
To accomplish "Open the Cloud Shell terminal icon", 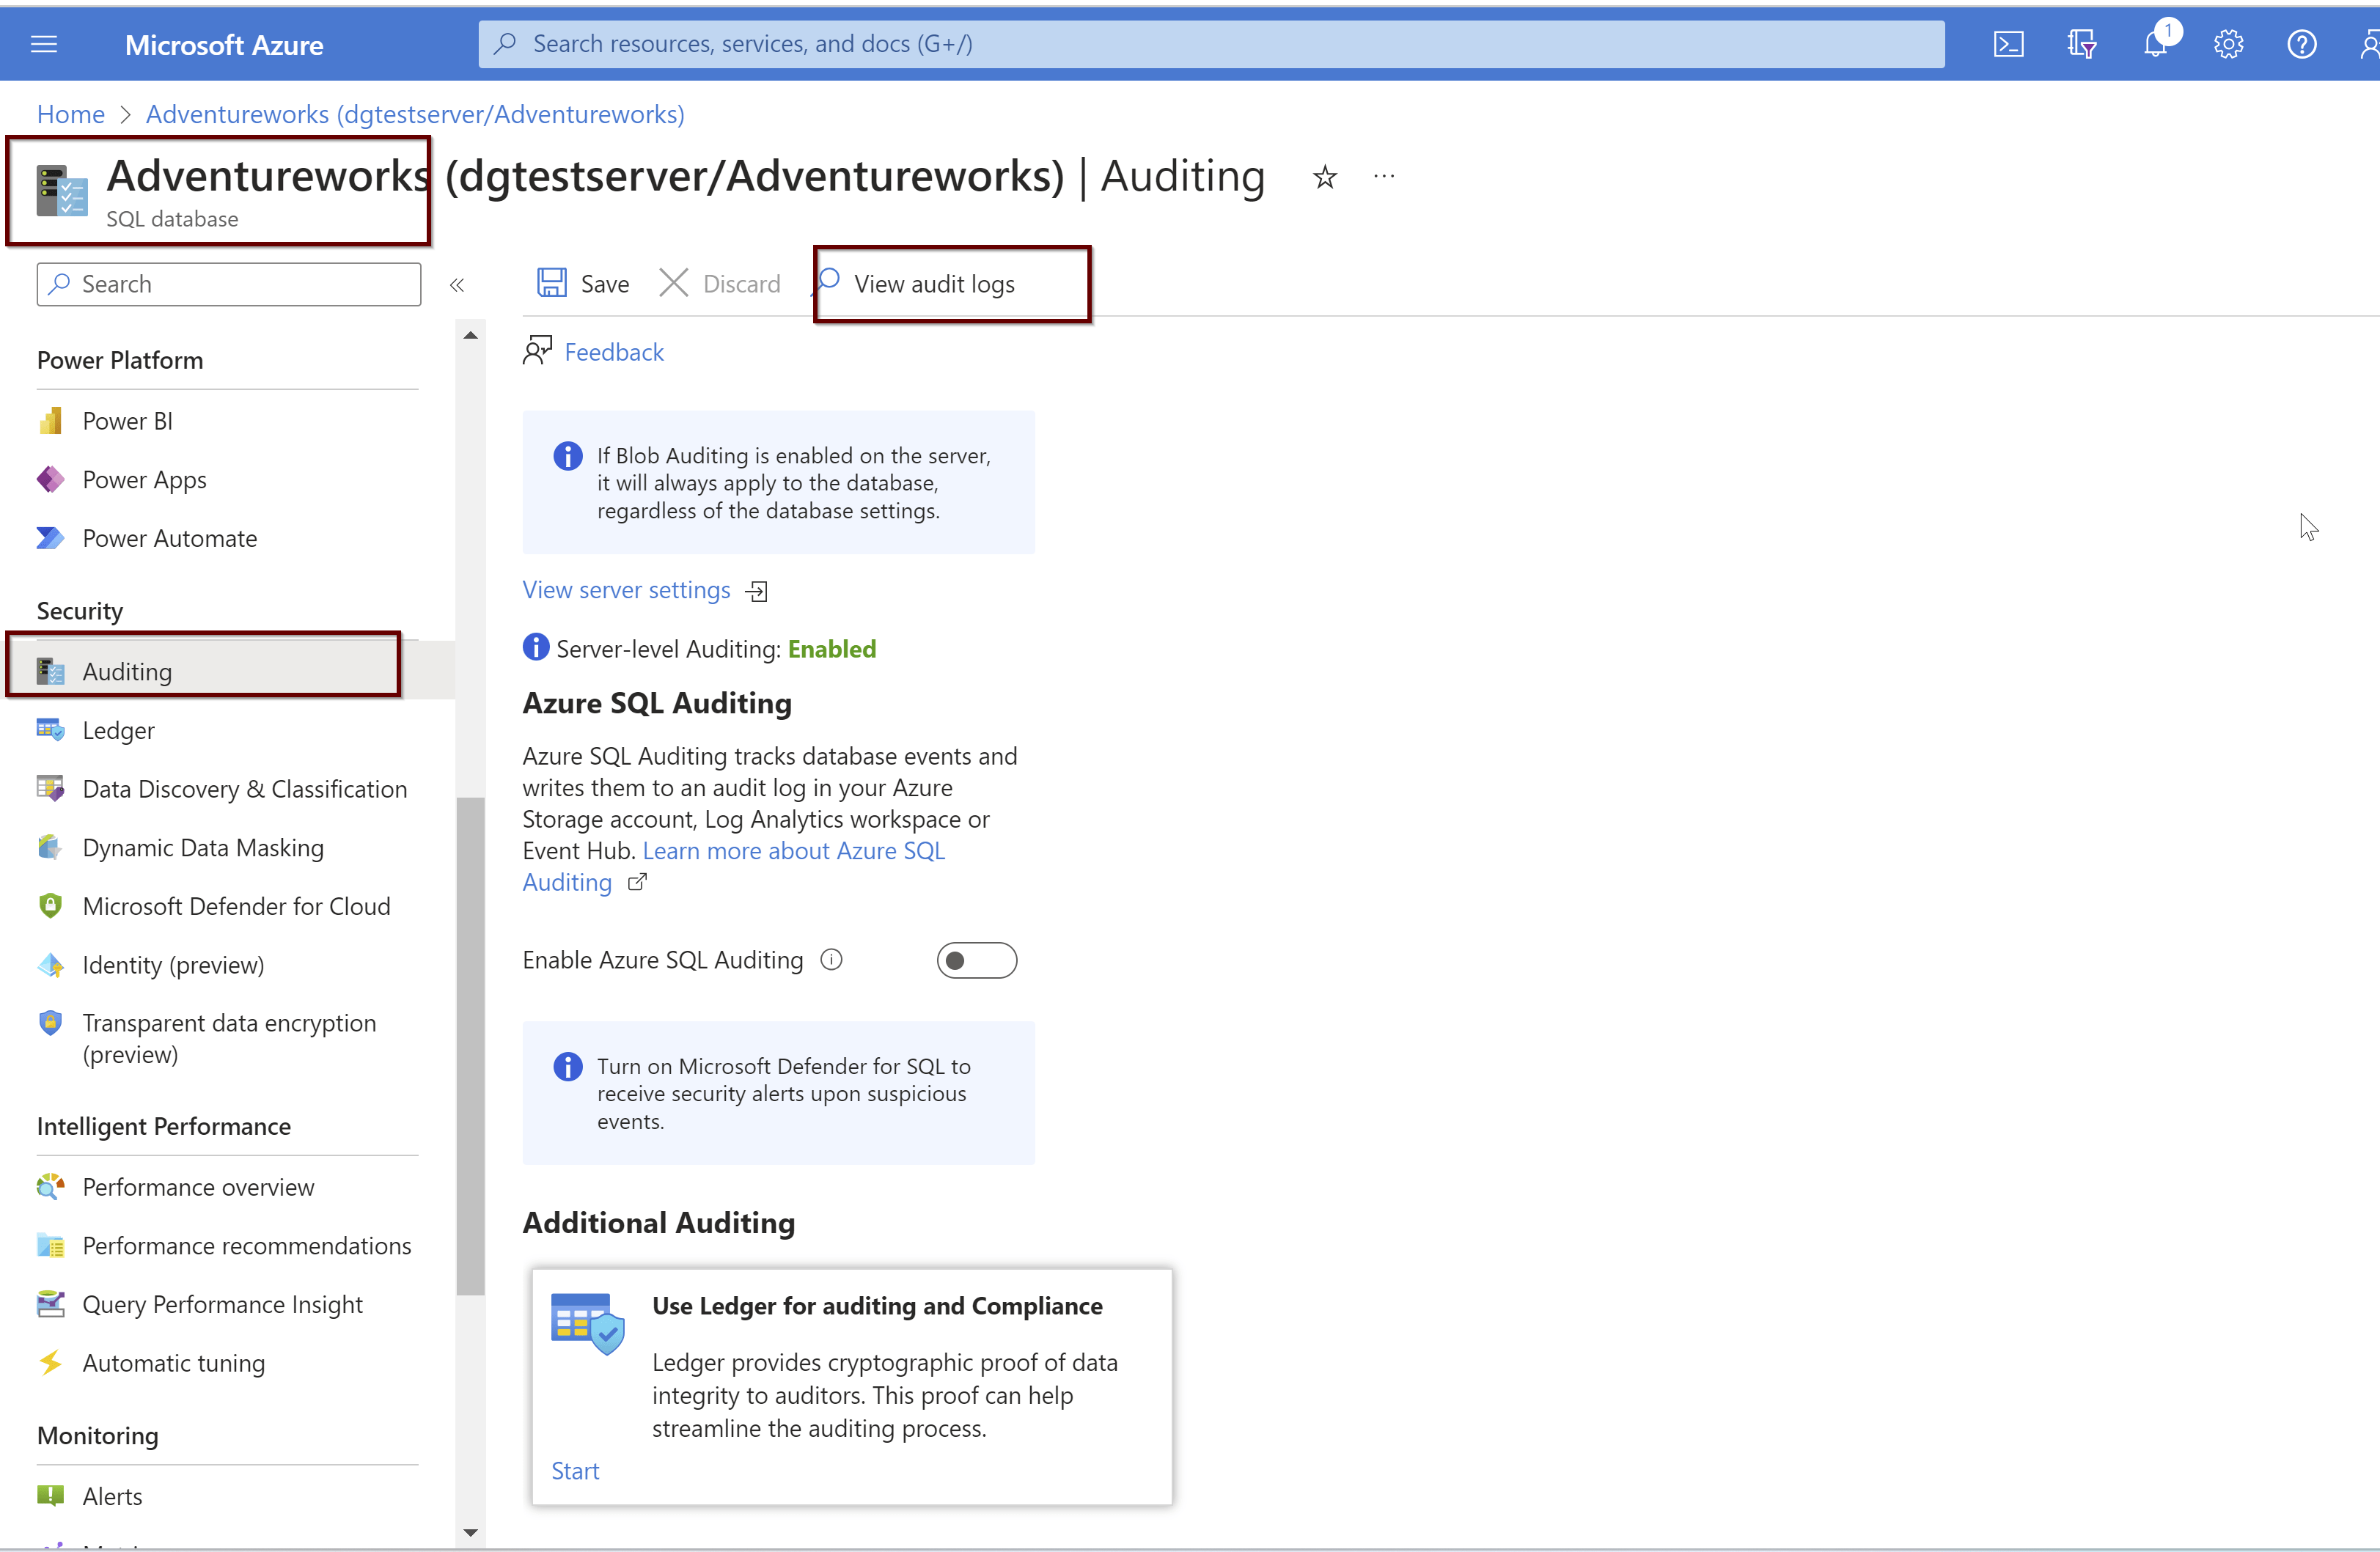I will (x=2008, y=43).
